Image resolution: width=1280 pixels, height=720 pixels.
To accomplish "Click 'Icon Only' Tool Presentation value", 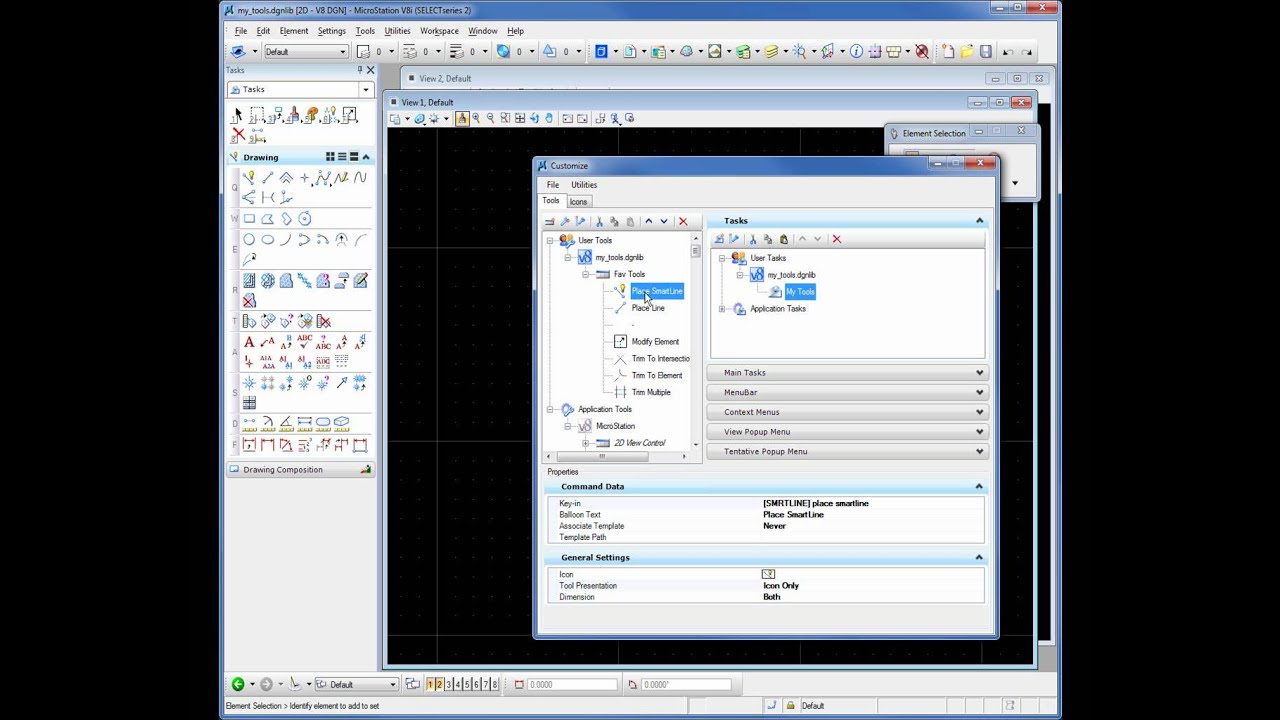I will click(781, 586).
